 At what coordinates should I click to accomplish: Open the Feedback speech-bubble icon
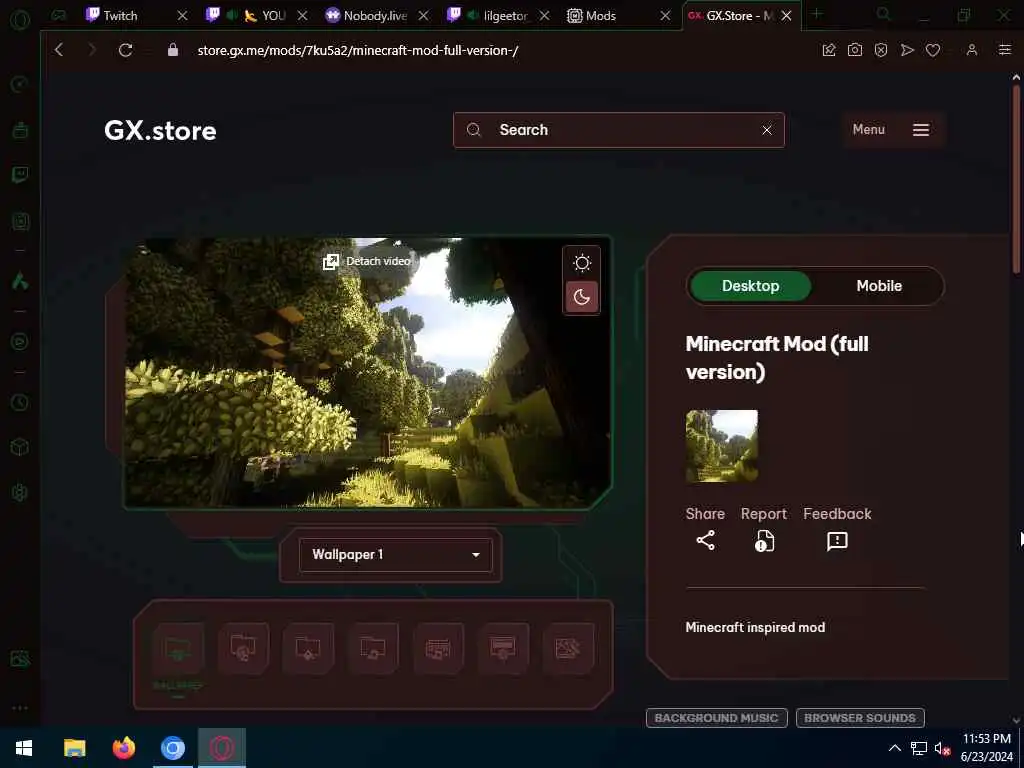click(x=837, y=541)
